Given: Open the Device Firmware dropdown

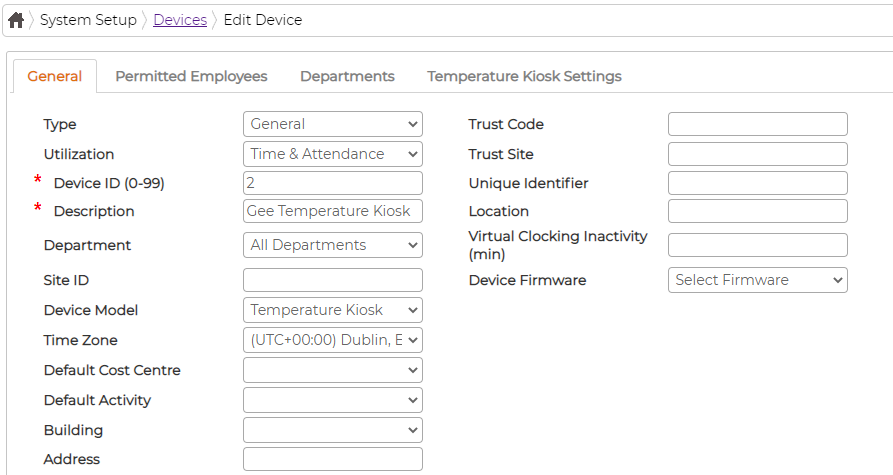Looking at the screenshot, I should pos(757,280).
